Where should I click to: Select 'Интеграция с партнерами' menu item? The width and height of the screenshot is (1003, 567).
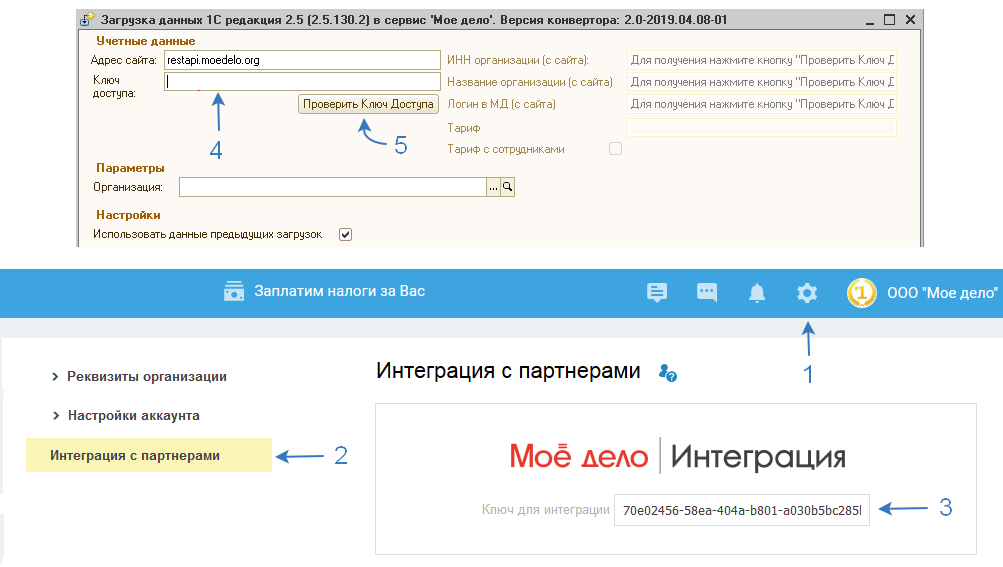pos(148,455)
